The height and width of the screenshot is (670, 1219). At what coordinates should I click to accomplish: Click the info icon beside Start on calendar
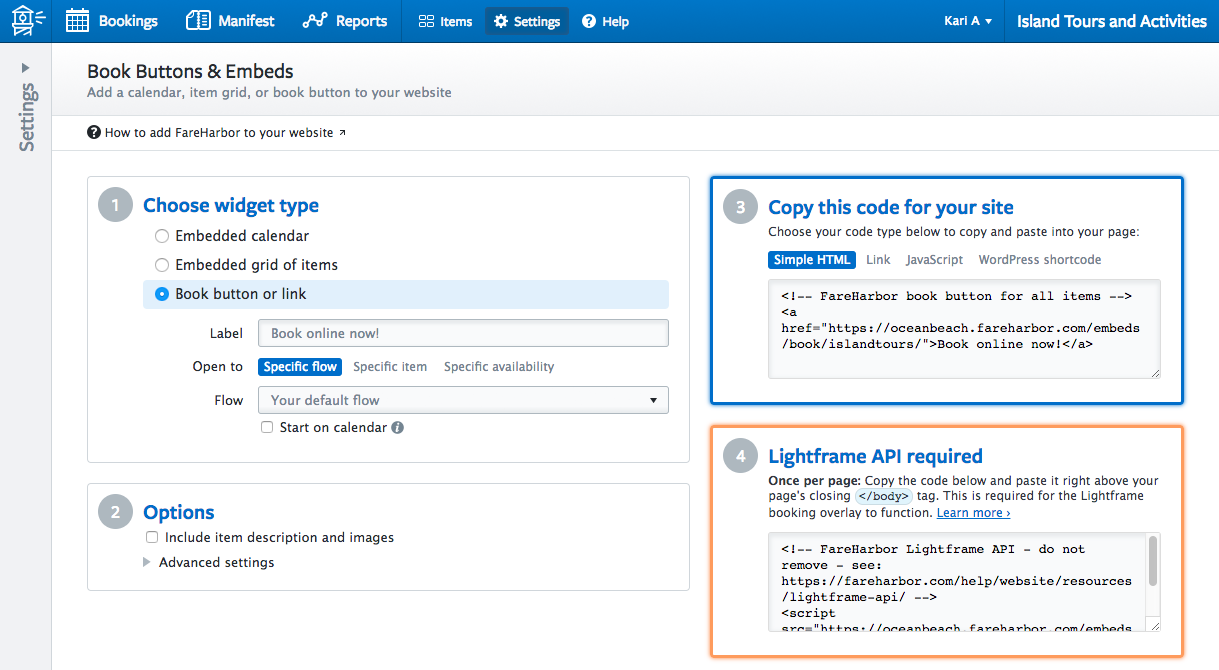[x=398, y=428]
